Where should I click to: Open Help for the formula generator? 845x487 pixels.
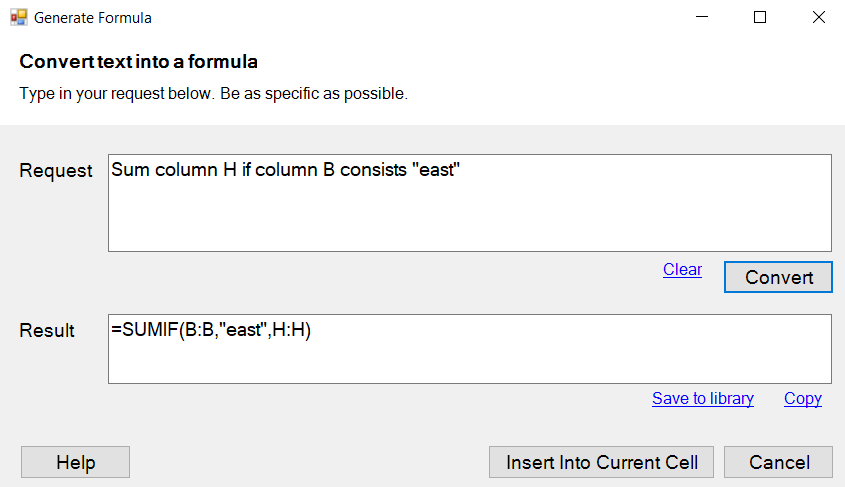(75, 462)
